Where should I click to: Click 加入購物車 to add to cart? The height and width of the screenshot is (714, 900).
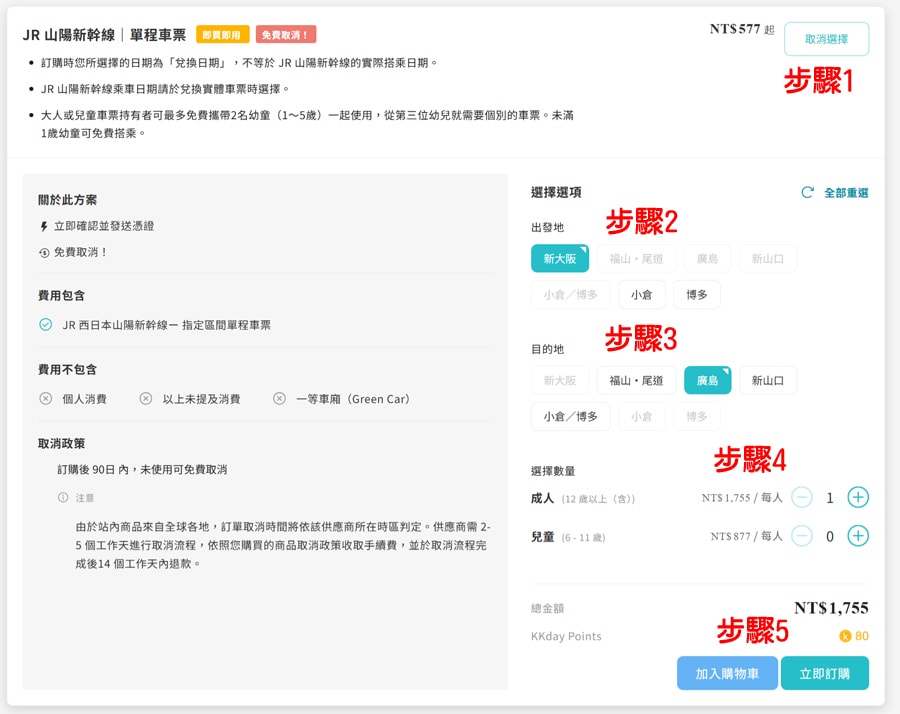click(727, 673)
